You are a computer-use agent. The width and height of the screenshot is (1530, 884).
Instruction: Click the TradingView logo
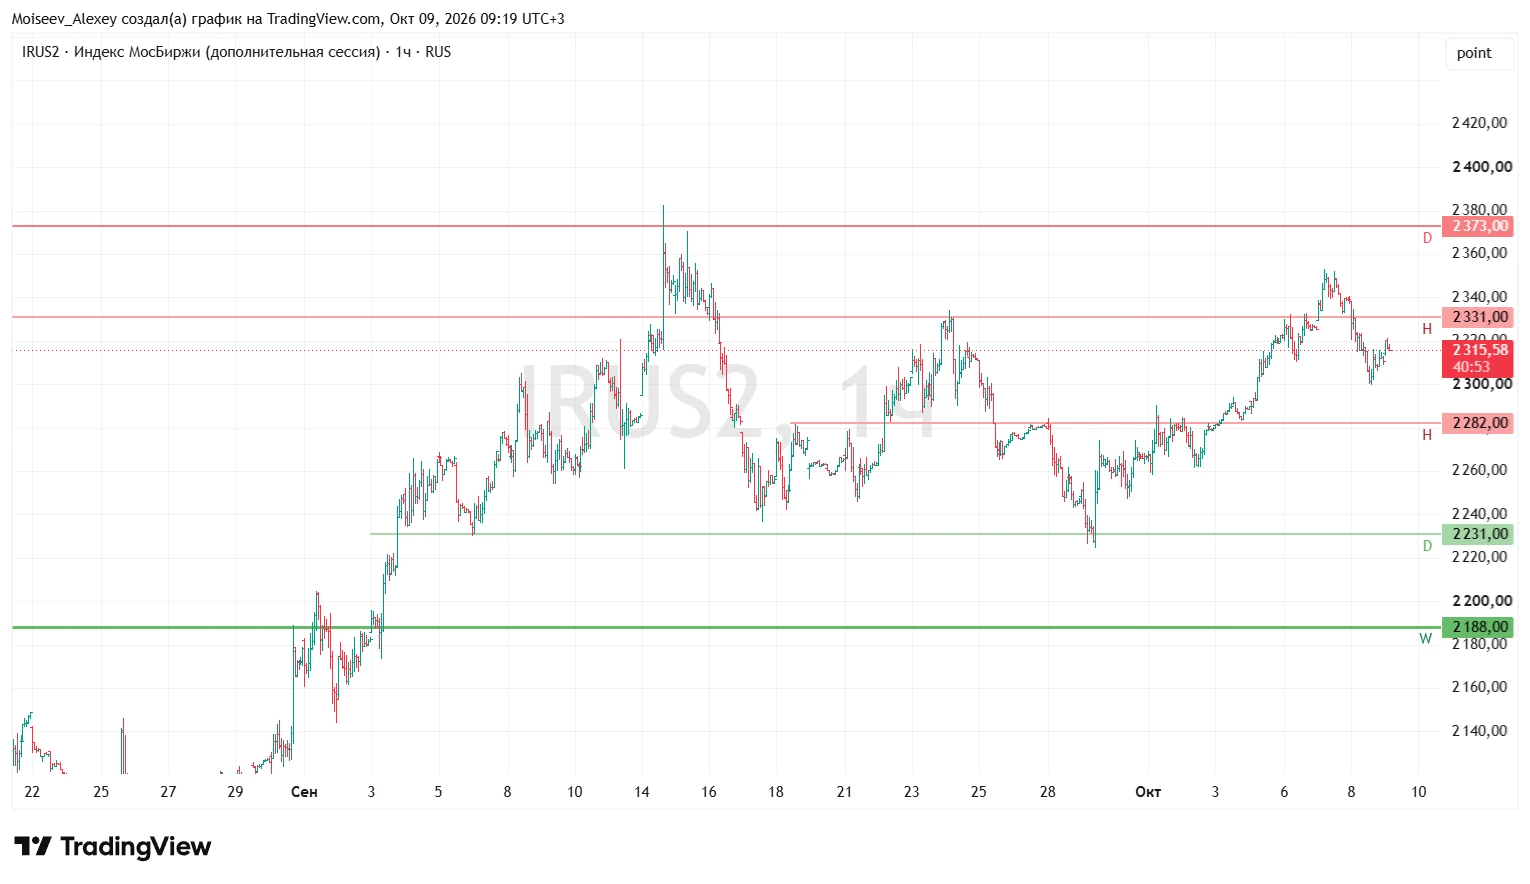point(112,847)
